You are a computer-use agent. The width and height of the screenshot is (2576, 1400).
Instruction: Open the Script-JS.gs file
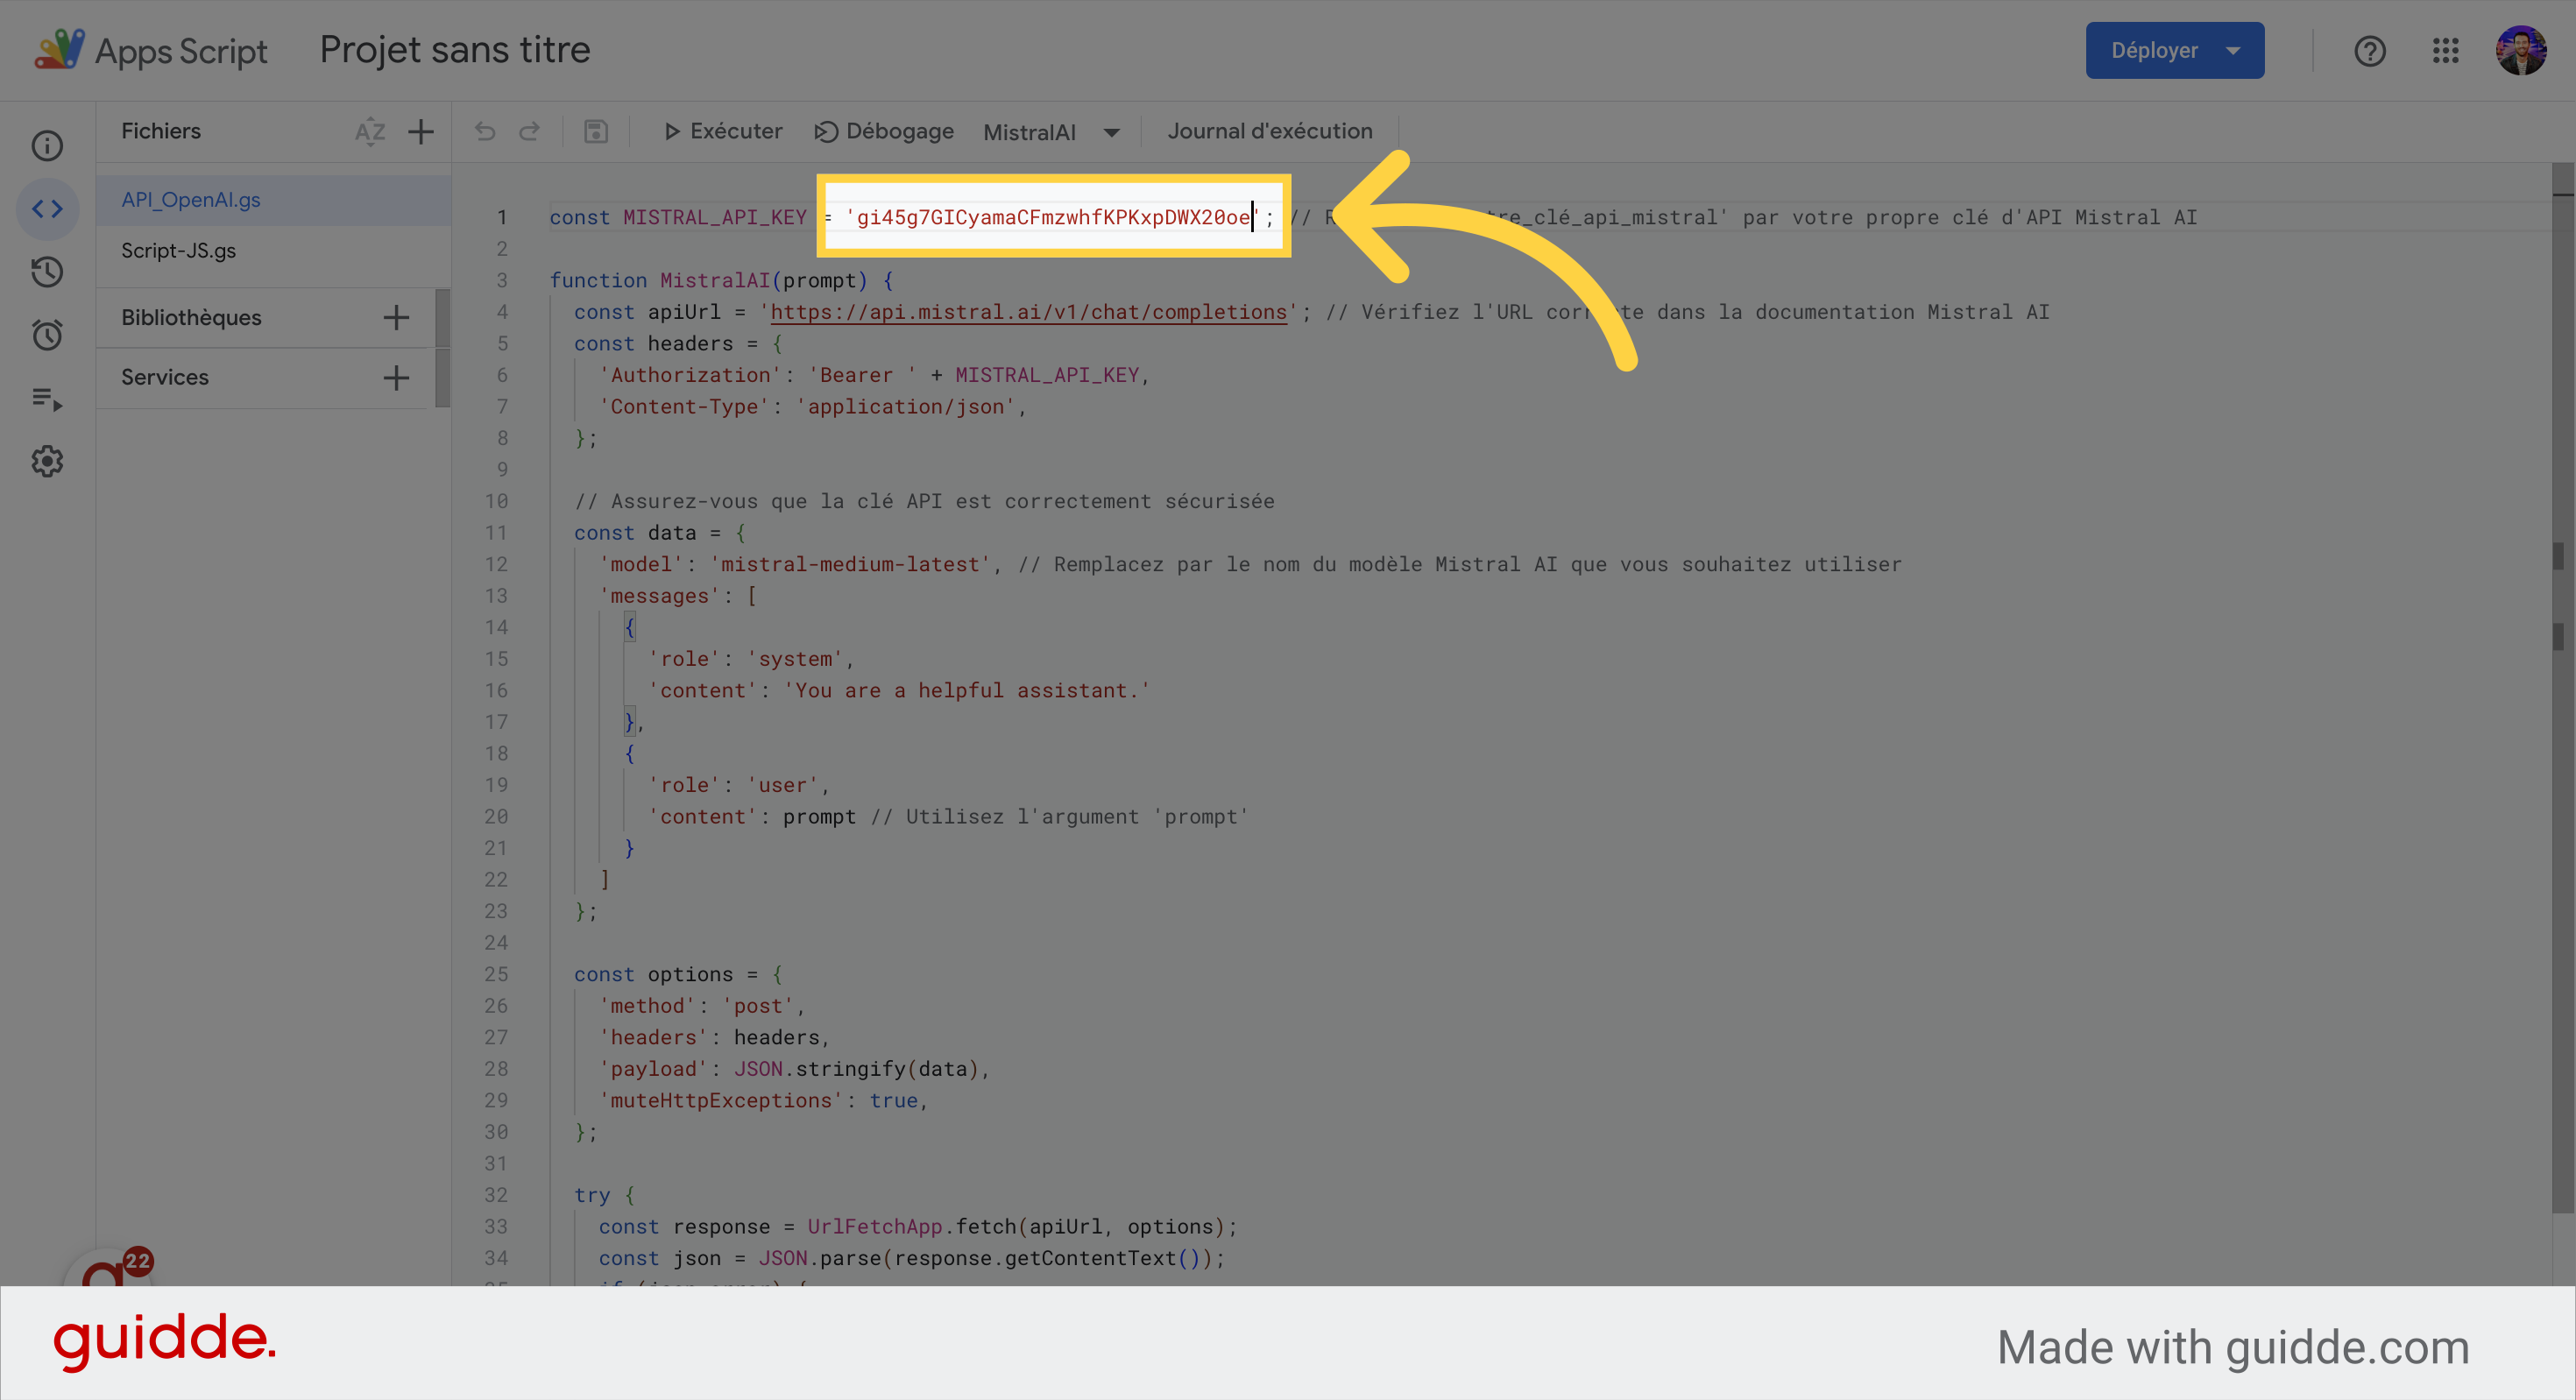179,251
